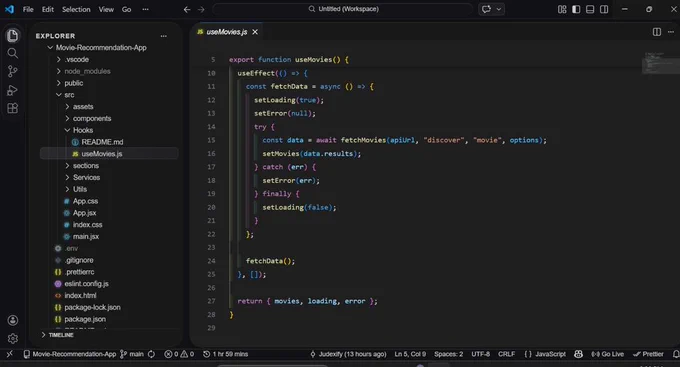Split the editor to the right
Viewport: 680px width, 367px height.
[657, 32]
